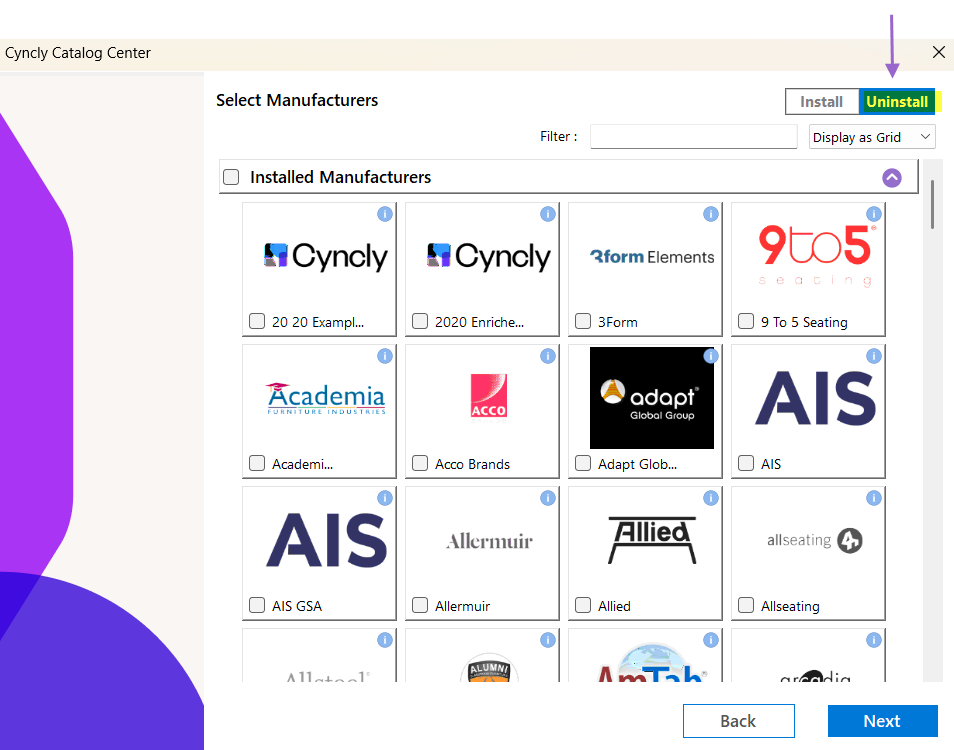This screenshot has height=750, width=954.
Task: Open info icon on Allermuir card
Action: (548, 498)
